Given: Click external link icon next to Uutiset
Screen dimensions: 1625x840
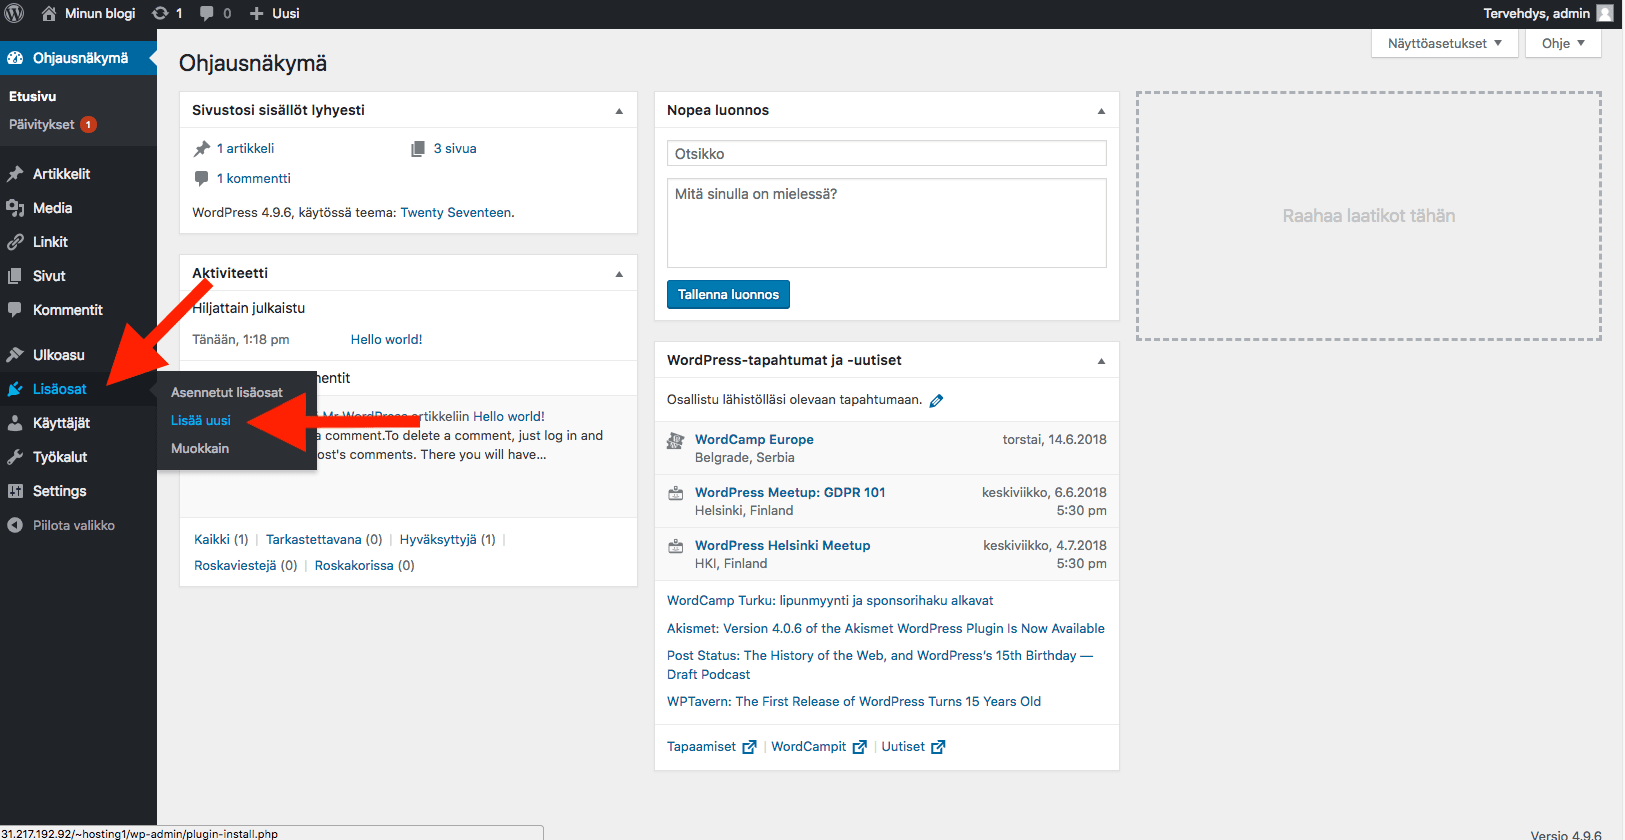Looking at the screenshot, I should tap(938, 747).
